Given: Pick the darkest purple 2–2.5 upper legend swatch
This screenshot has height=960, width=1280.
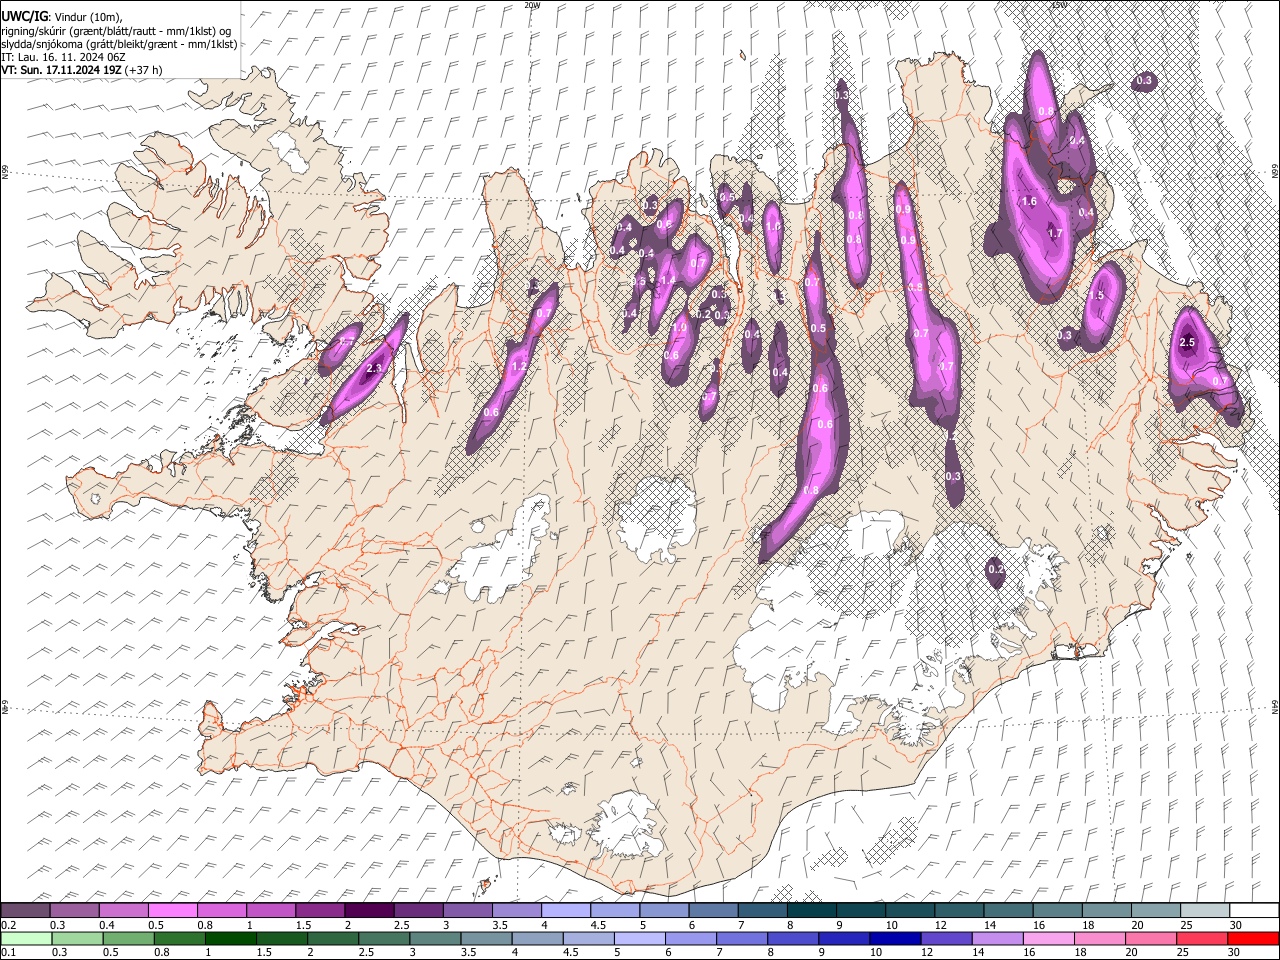Looking at the screenshot, I should coord(369,910).
